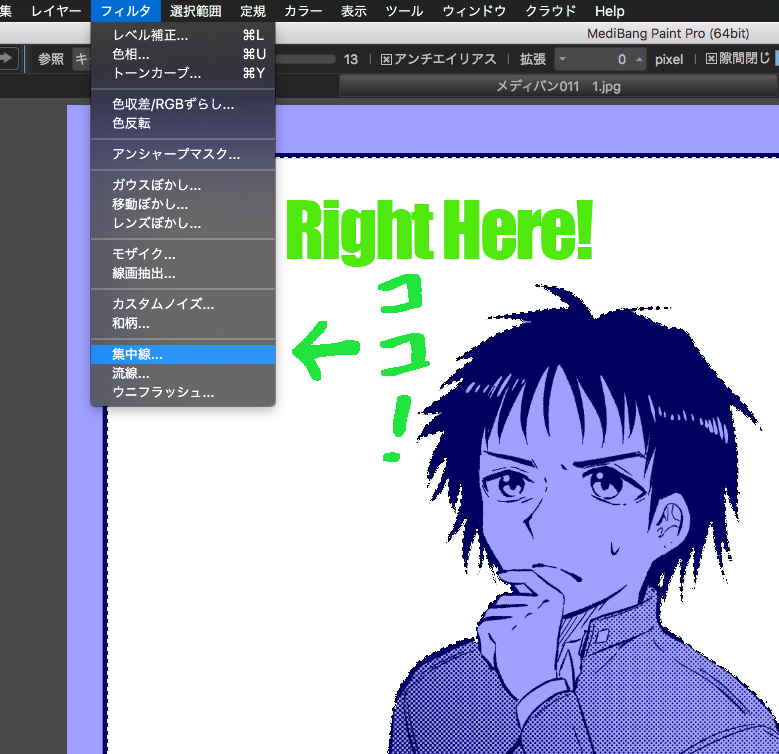Choose 移動ぼかし... filter
Viewport: 779px width, 754px height.
(x=183, y=204)
